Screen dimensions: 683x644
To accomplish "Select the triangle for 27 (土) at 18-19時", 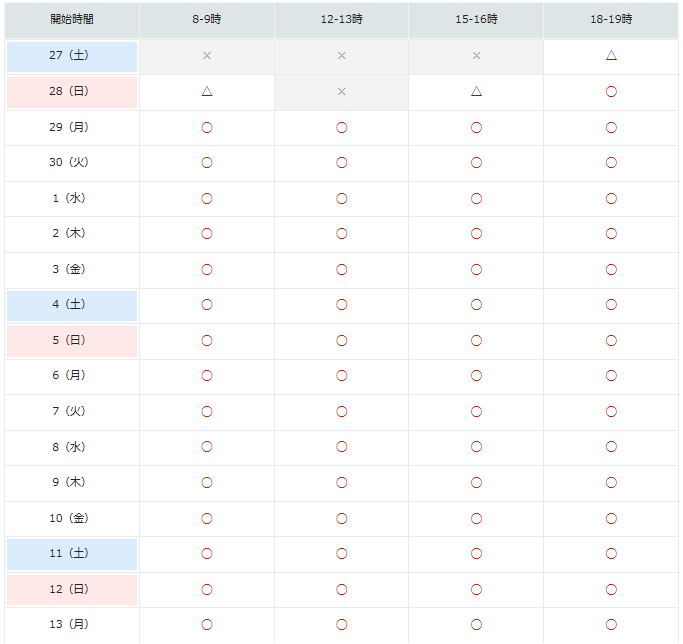I will 611,55.
